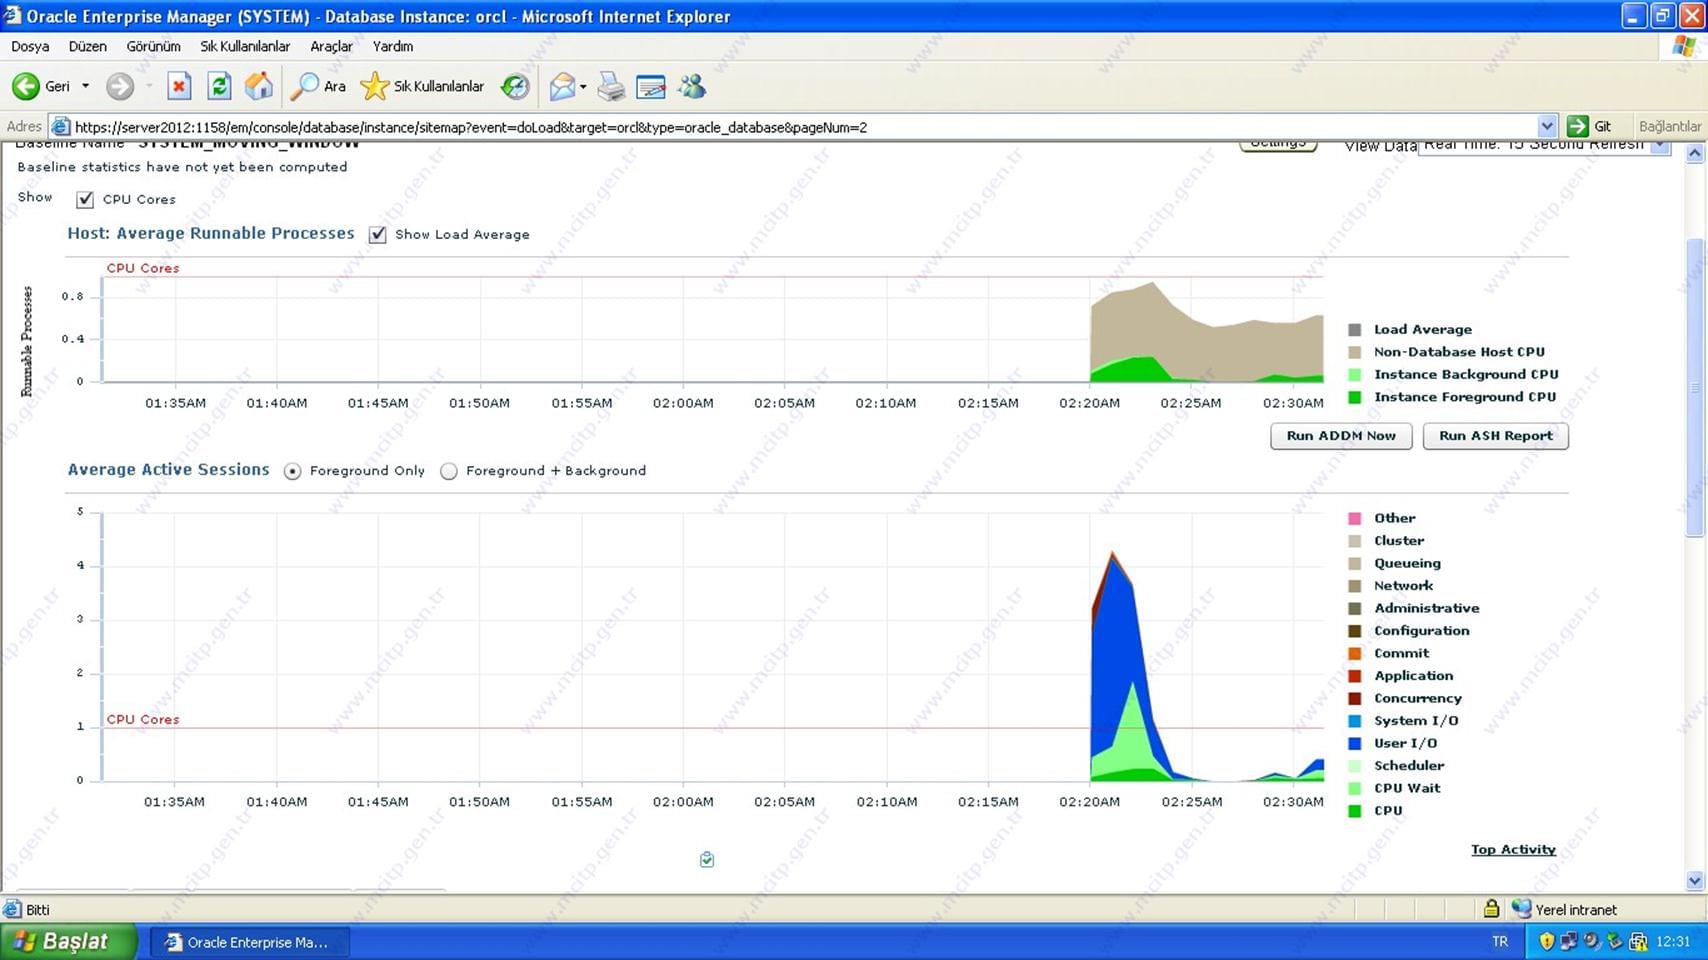The height and width of the screenshot is (960, 1708).
Task: Select the Foreground Only radio button
Action: [292, 471]
